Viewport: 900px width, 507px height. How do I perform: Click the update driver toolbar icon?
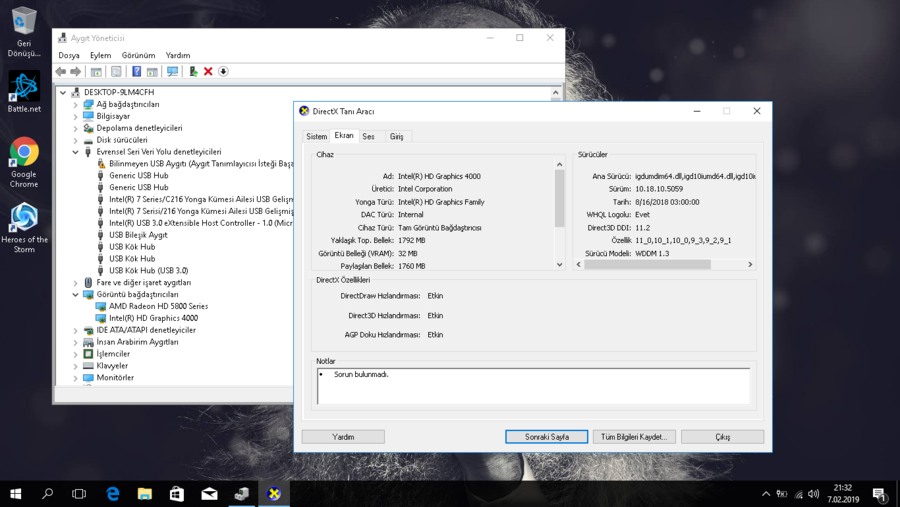coord(193,72)
